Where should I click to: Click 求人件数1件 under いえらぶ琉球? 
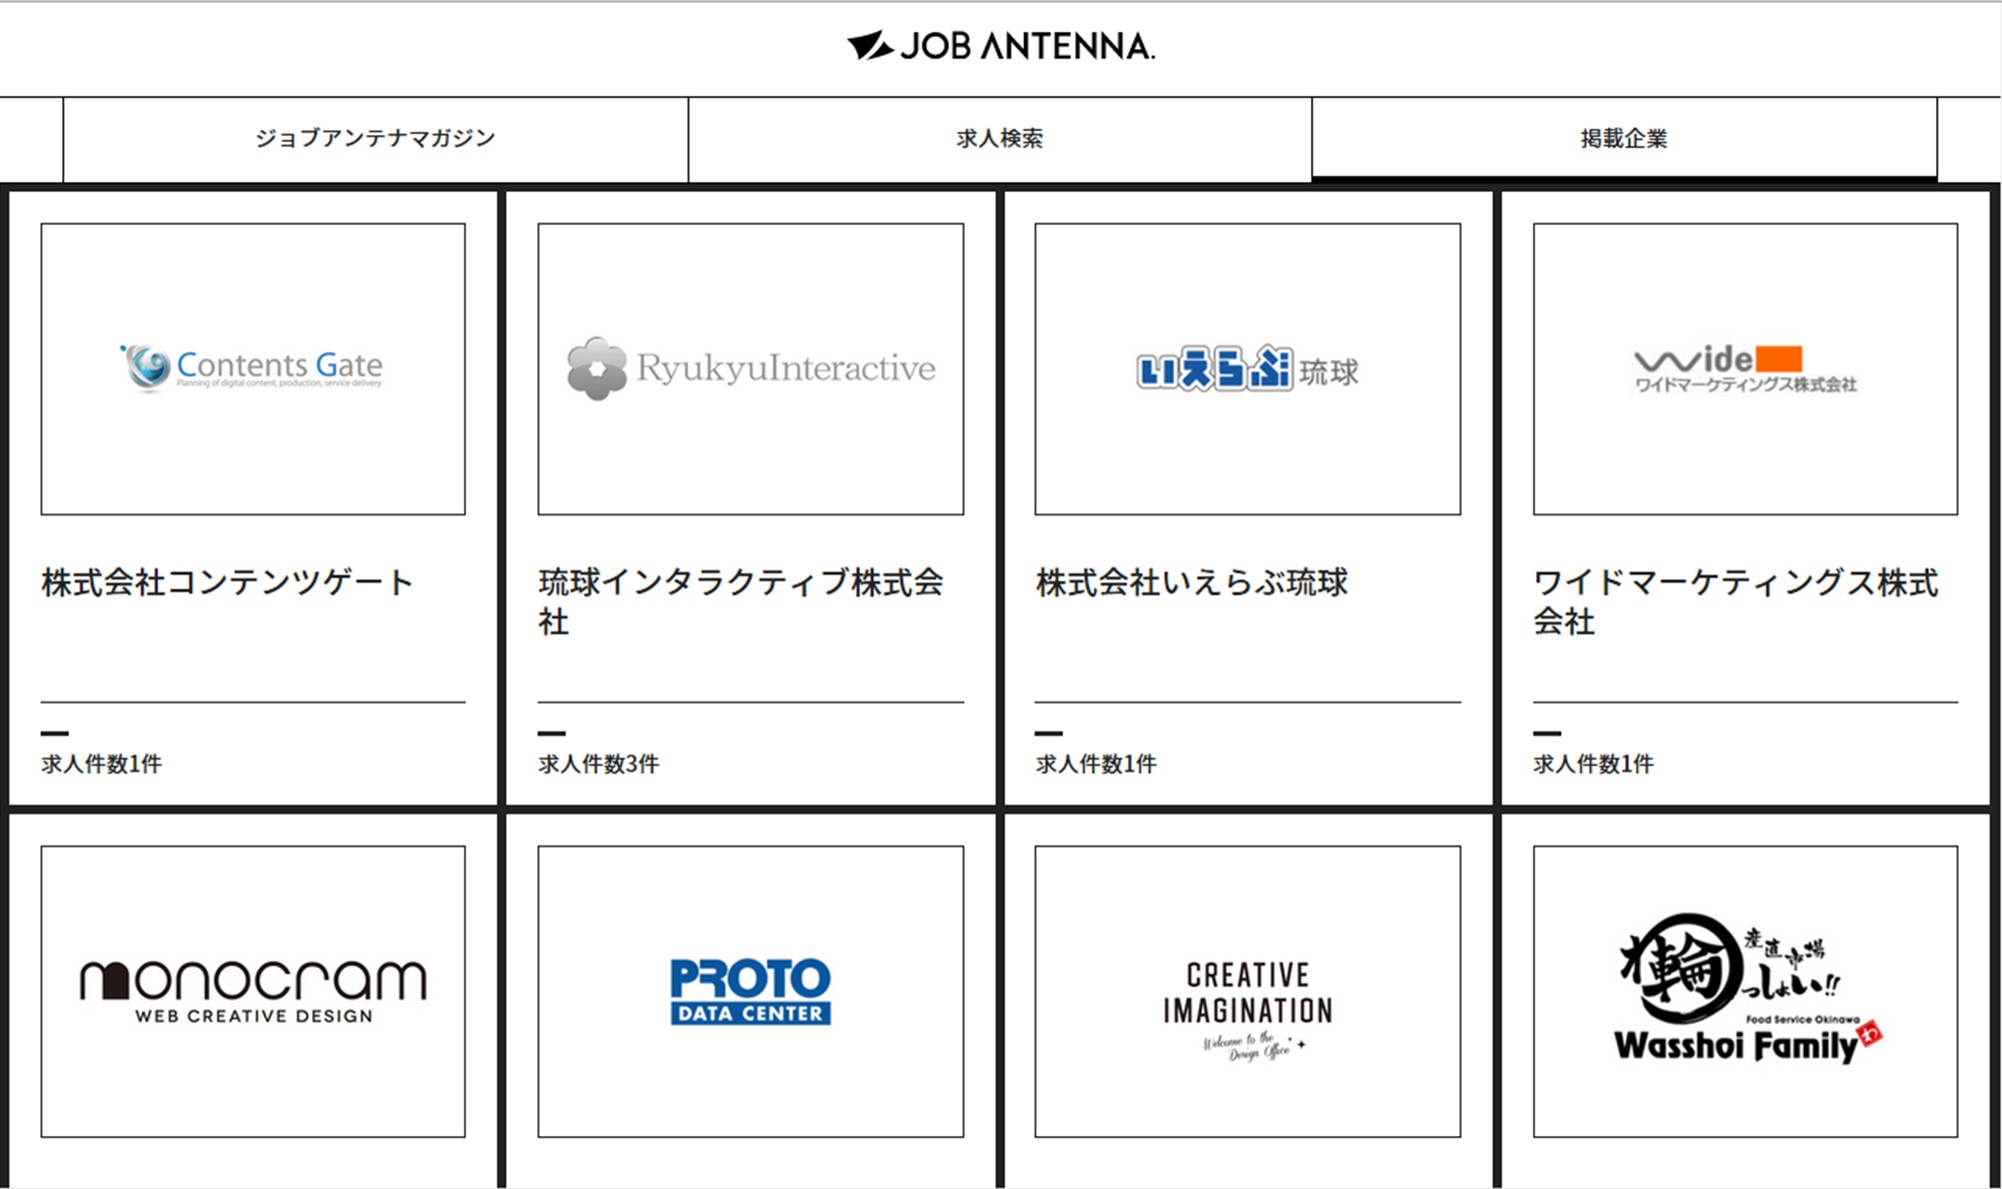[1095, 764]
